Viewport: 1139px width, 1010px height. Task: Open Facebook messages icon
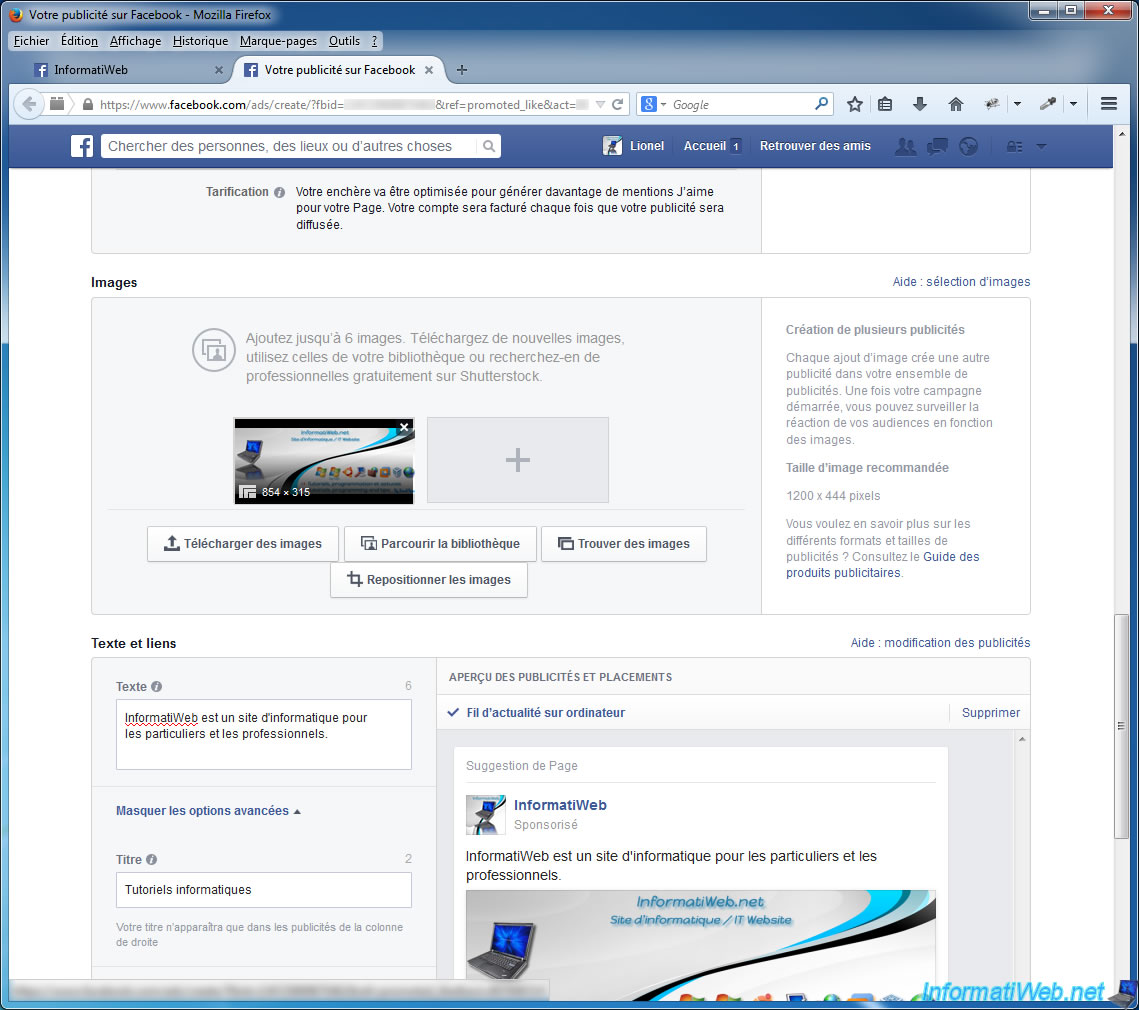tap(937, 147)
